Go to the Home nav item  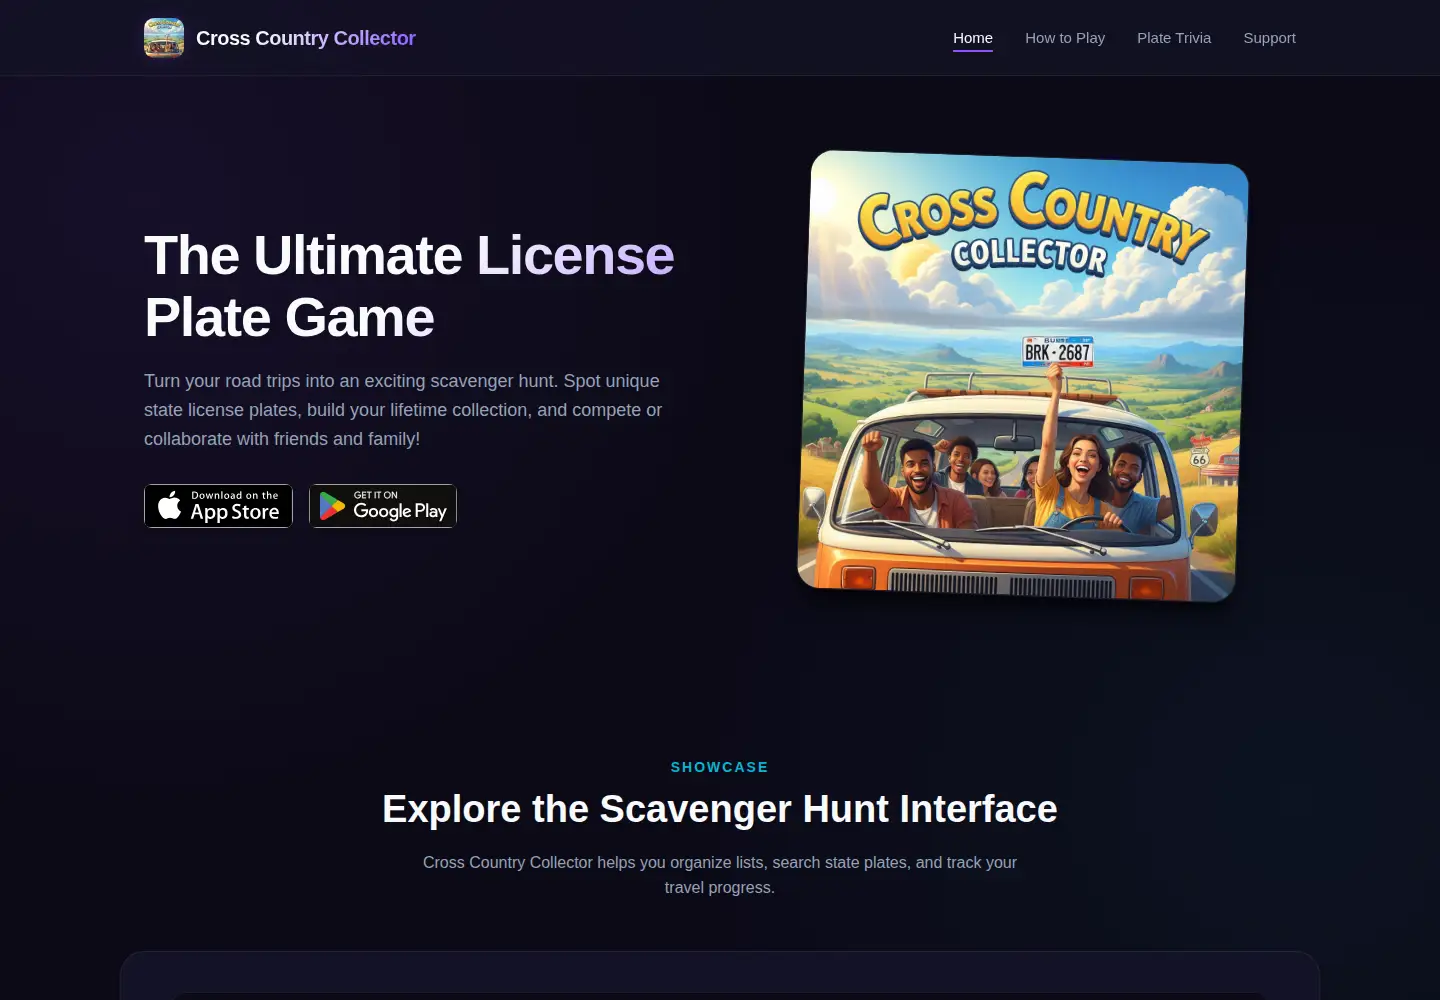pyautogui.click(x=973, y=38)
